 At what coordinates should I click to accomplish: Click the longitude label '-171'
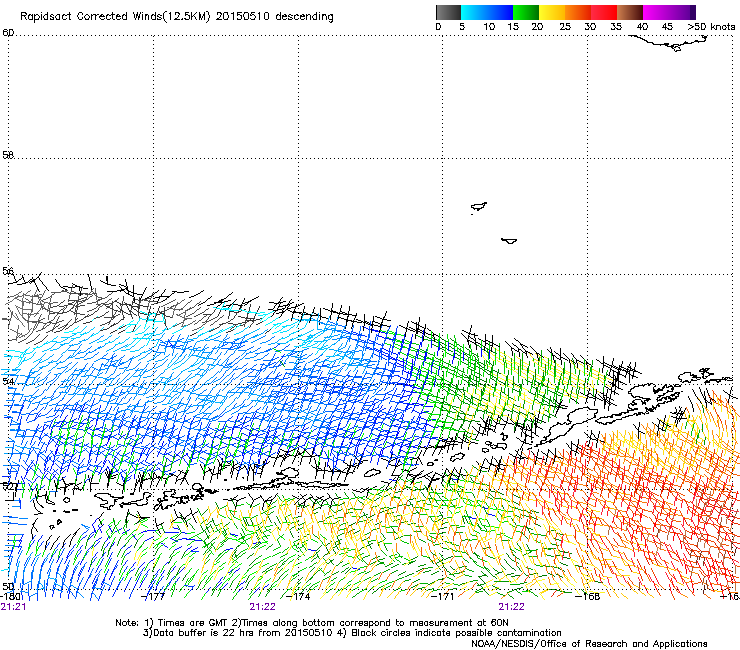(x=443, y=597)
